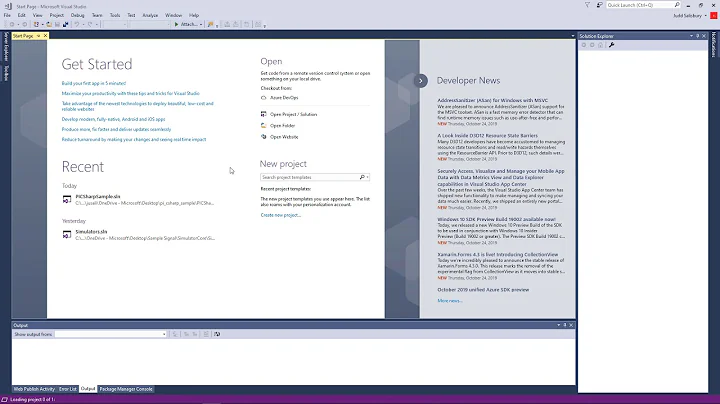Open Output panel window position dropdown
Viewport: 720px width, 404px height.
point(558,325)
